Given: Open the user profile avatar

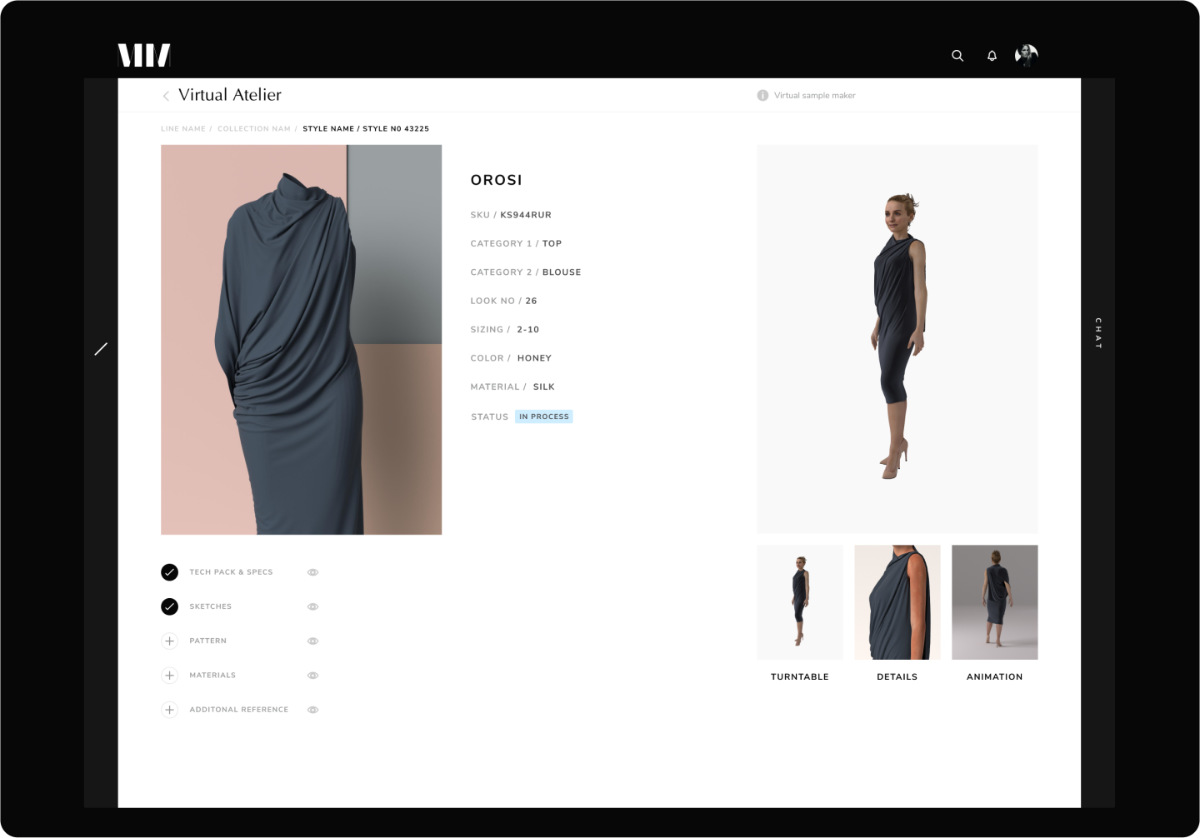Looking at the screenshot, I should tap(1026, 56).
